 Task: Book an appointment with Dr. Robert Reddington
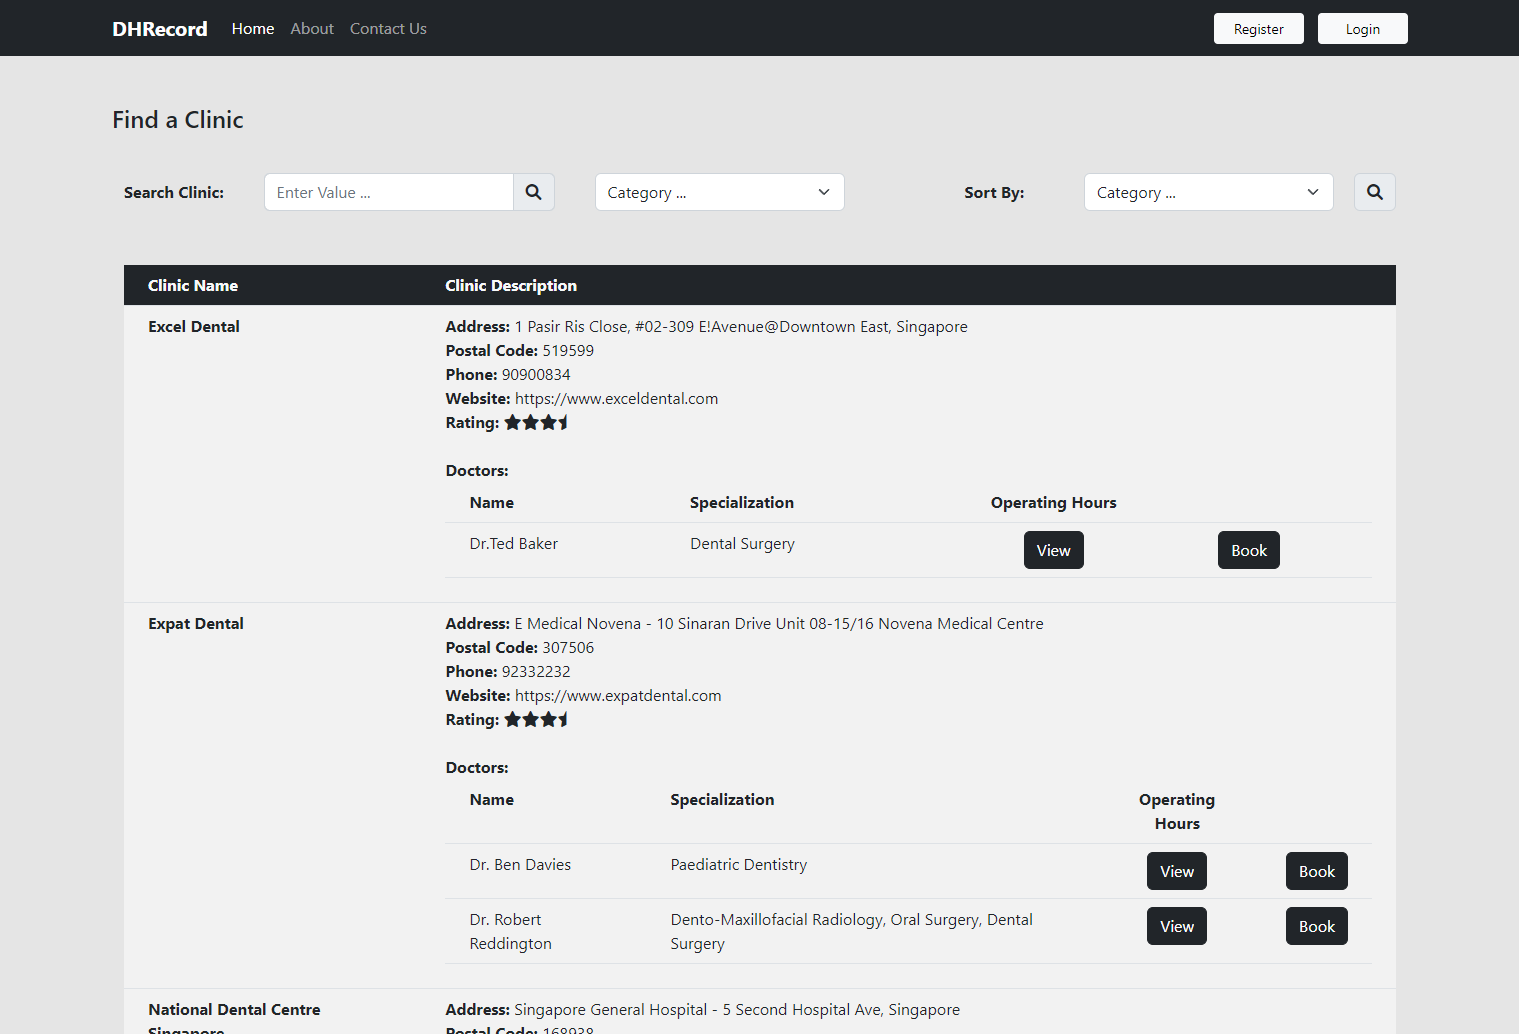[1317, 926]
